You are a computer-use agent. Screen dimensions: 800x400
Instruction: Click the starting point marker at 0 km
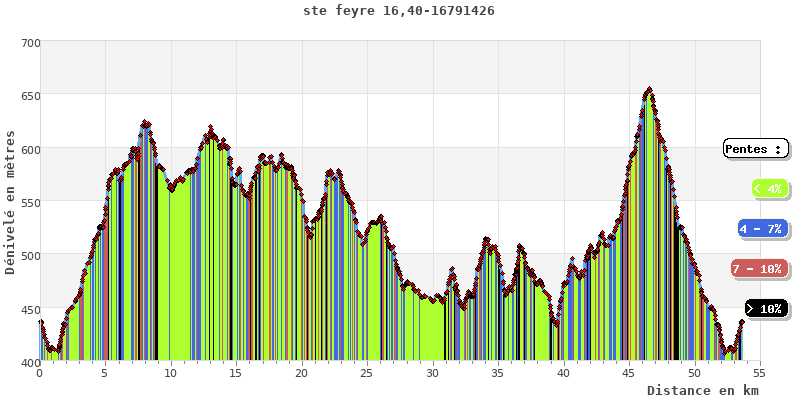[40, 321]
